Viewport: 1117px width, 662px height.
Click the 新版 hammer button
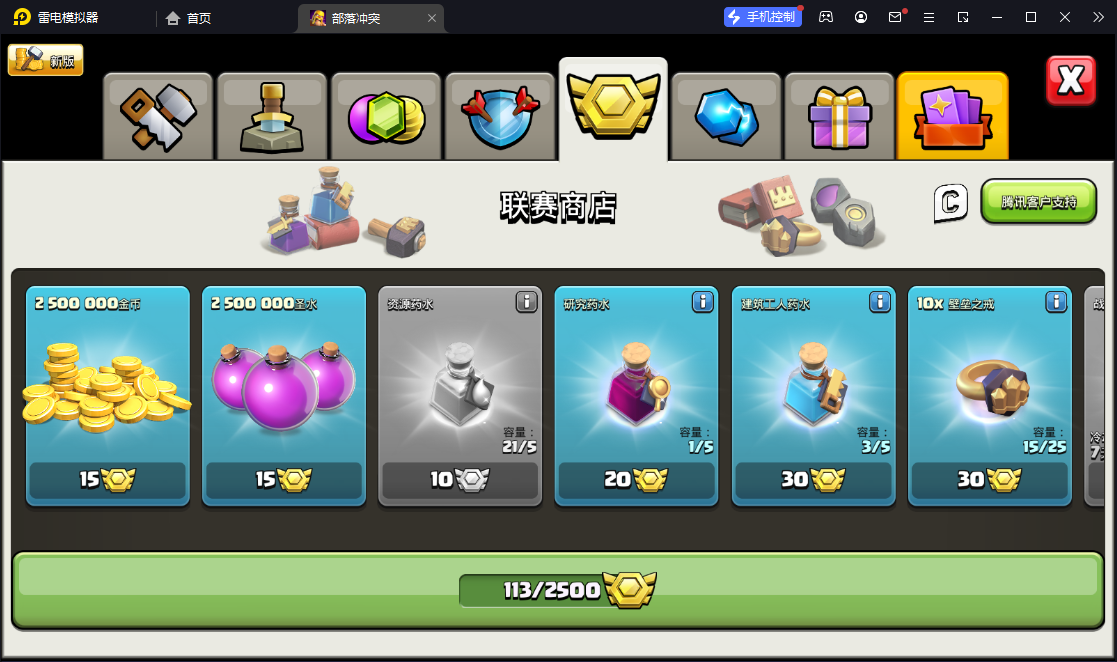tap(46, 60)
